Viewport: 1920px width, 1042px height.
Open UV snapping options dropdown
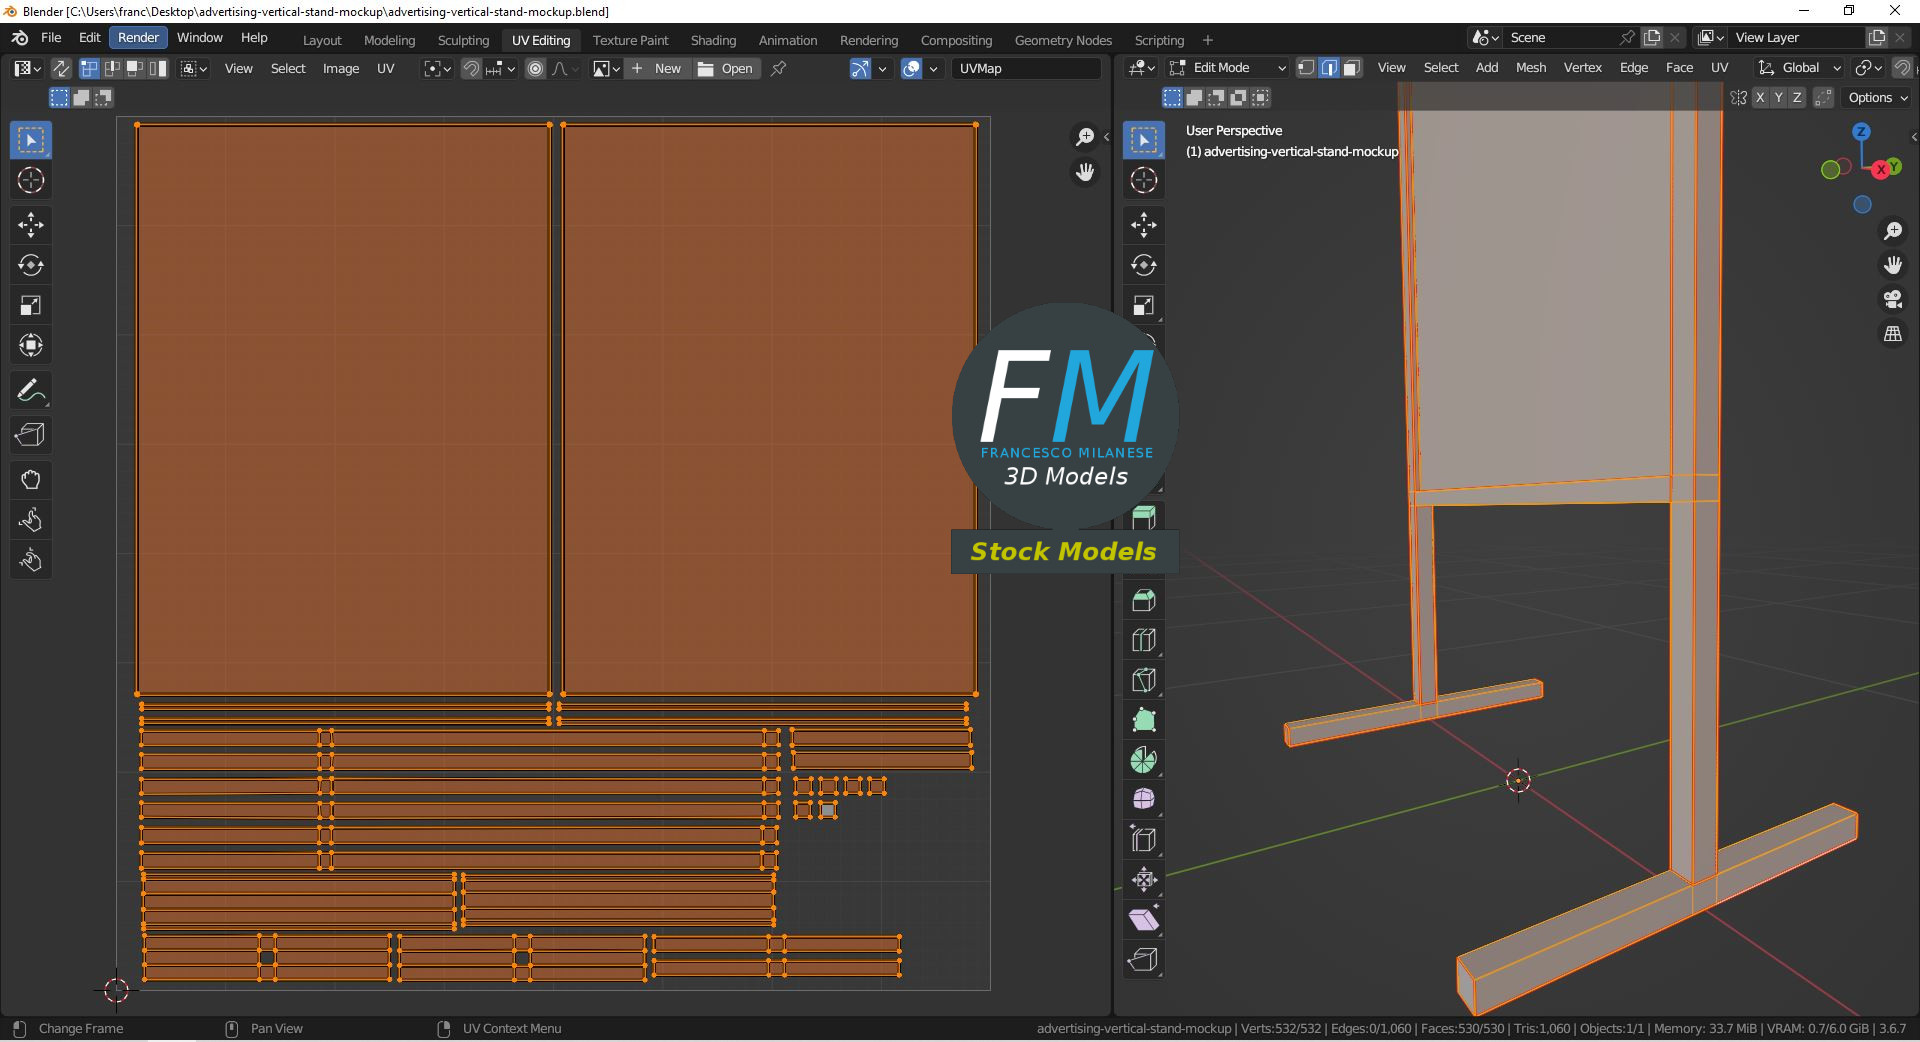(501, 68)
